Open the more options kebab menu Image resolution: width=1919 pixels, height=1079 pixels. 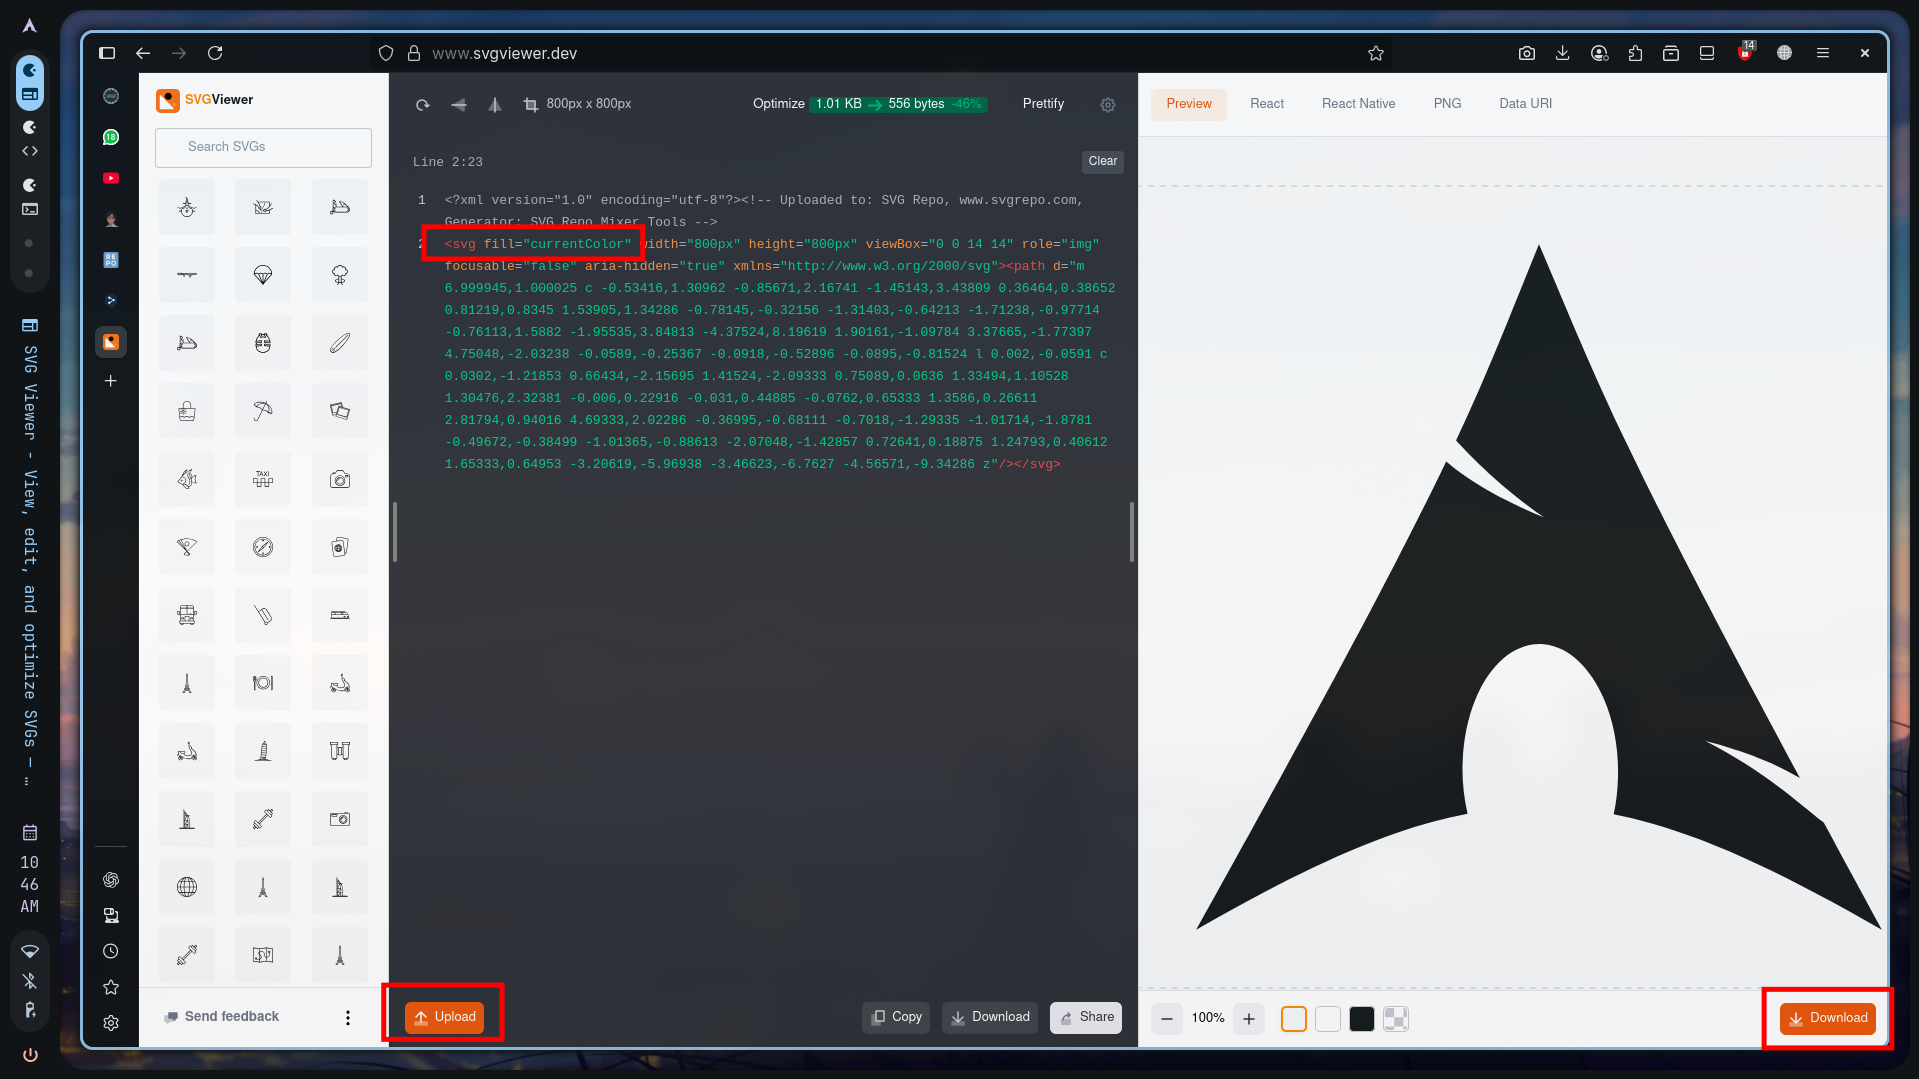point(348,1018)
